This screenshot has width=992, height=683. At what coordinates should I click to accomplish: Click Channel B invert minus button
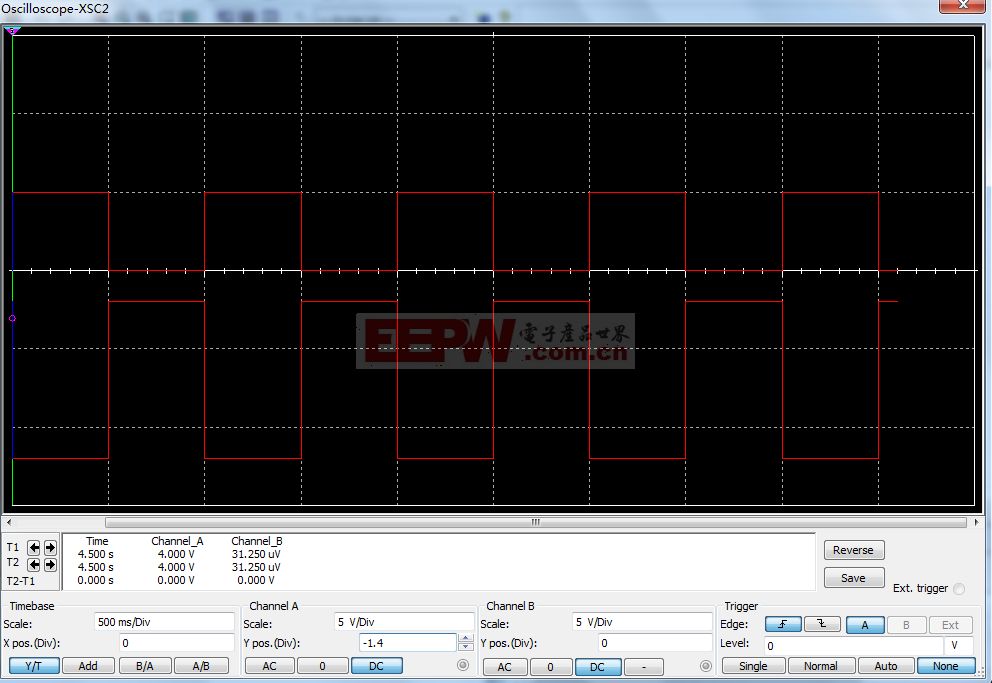pyautogui.click(x=644, y=667)
